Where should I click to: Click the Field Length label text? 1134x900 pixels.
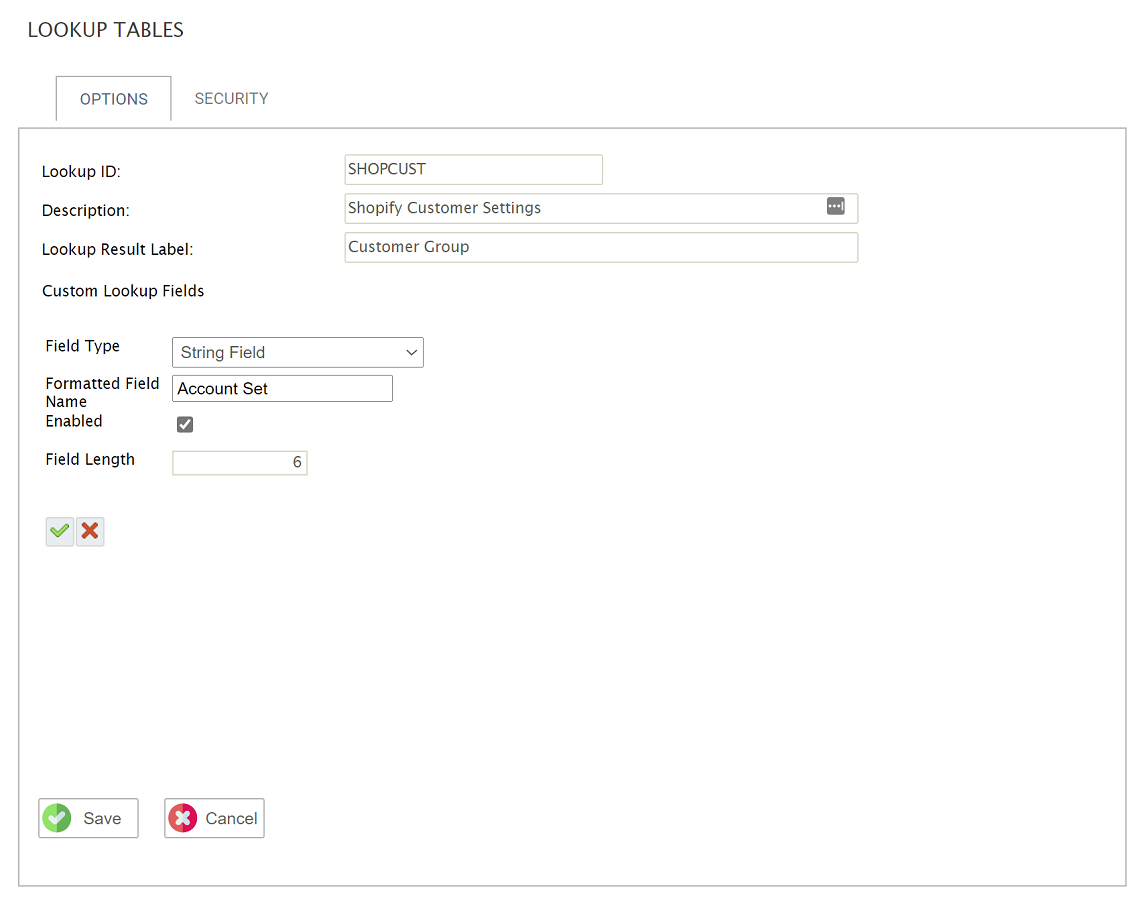click(90, 460)
